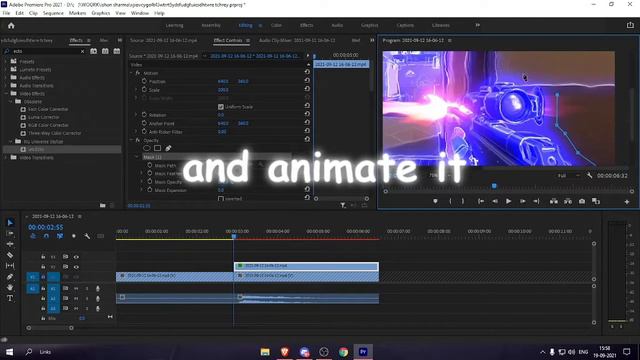640x360 pixels.
Task: Open Comparison View in Program monitor
Action: coord(596,201)
